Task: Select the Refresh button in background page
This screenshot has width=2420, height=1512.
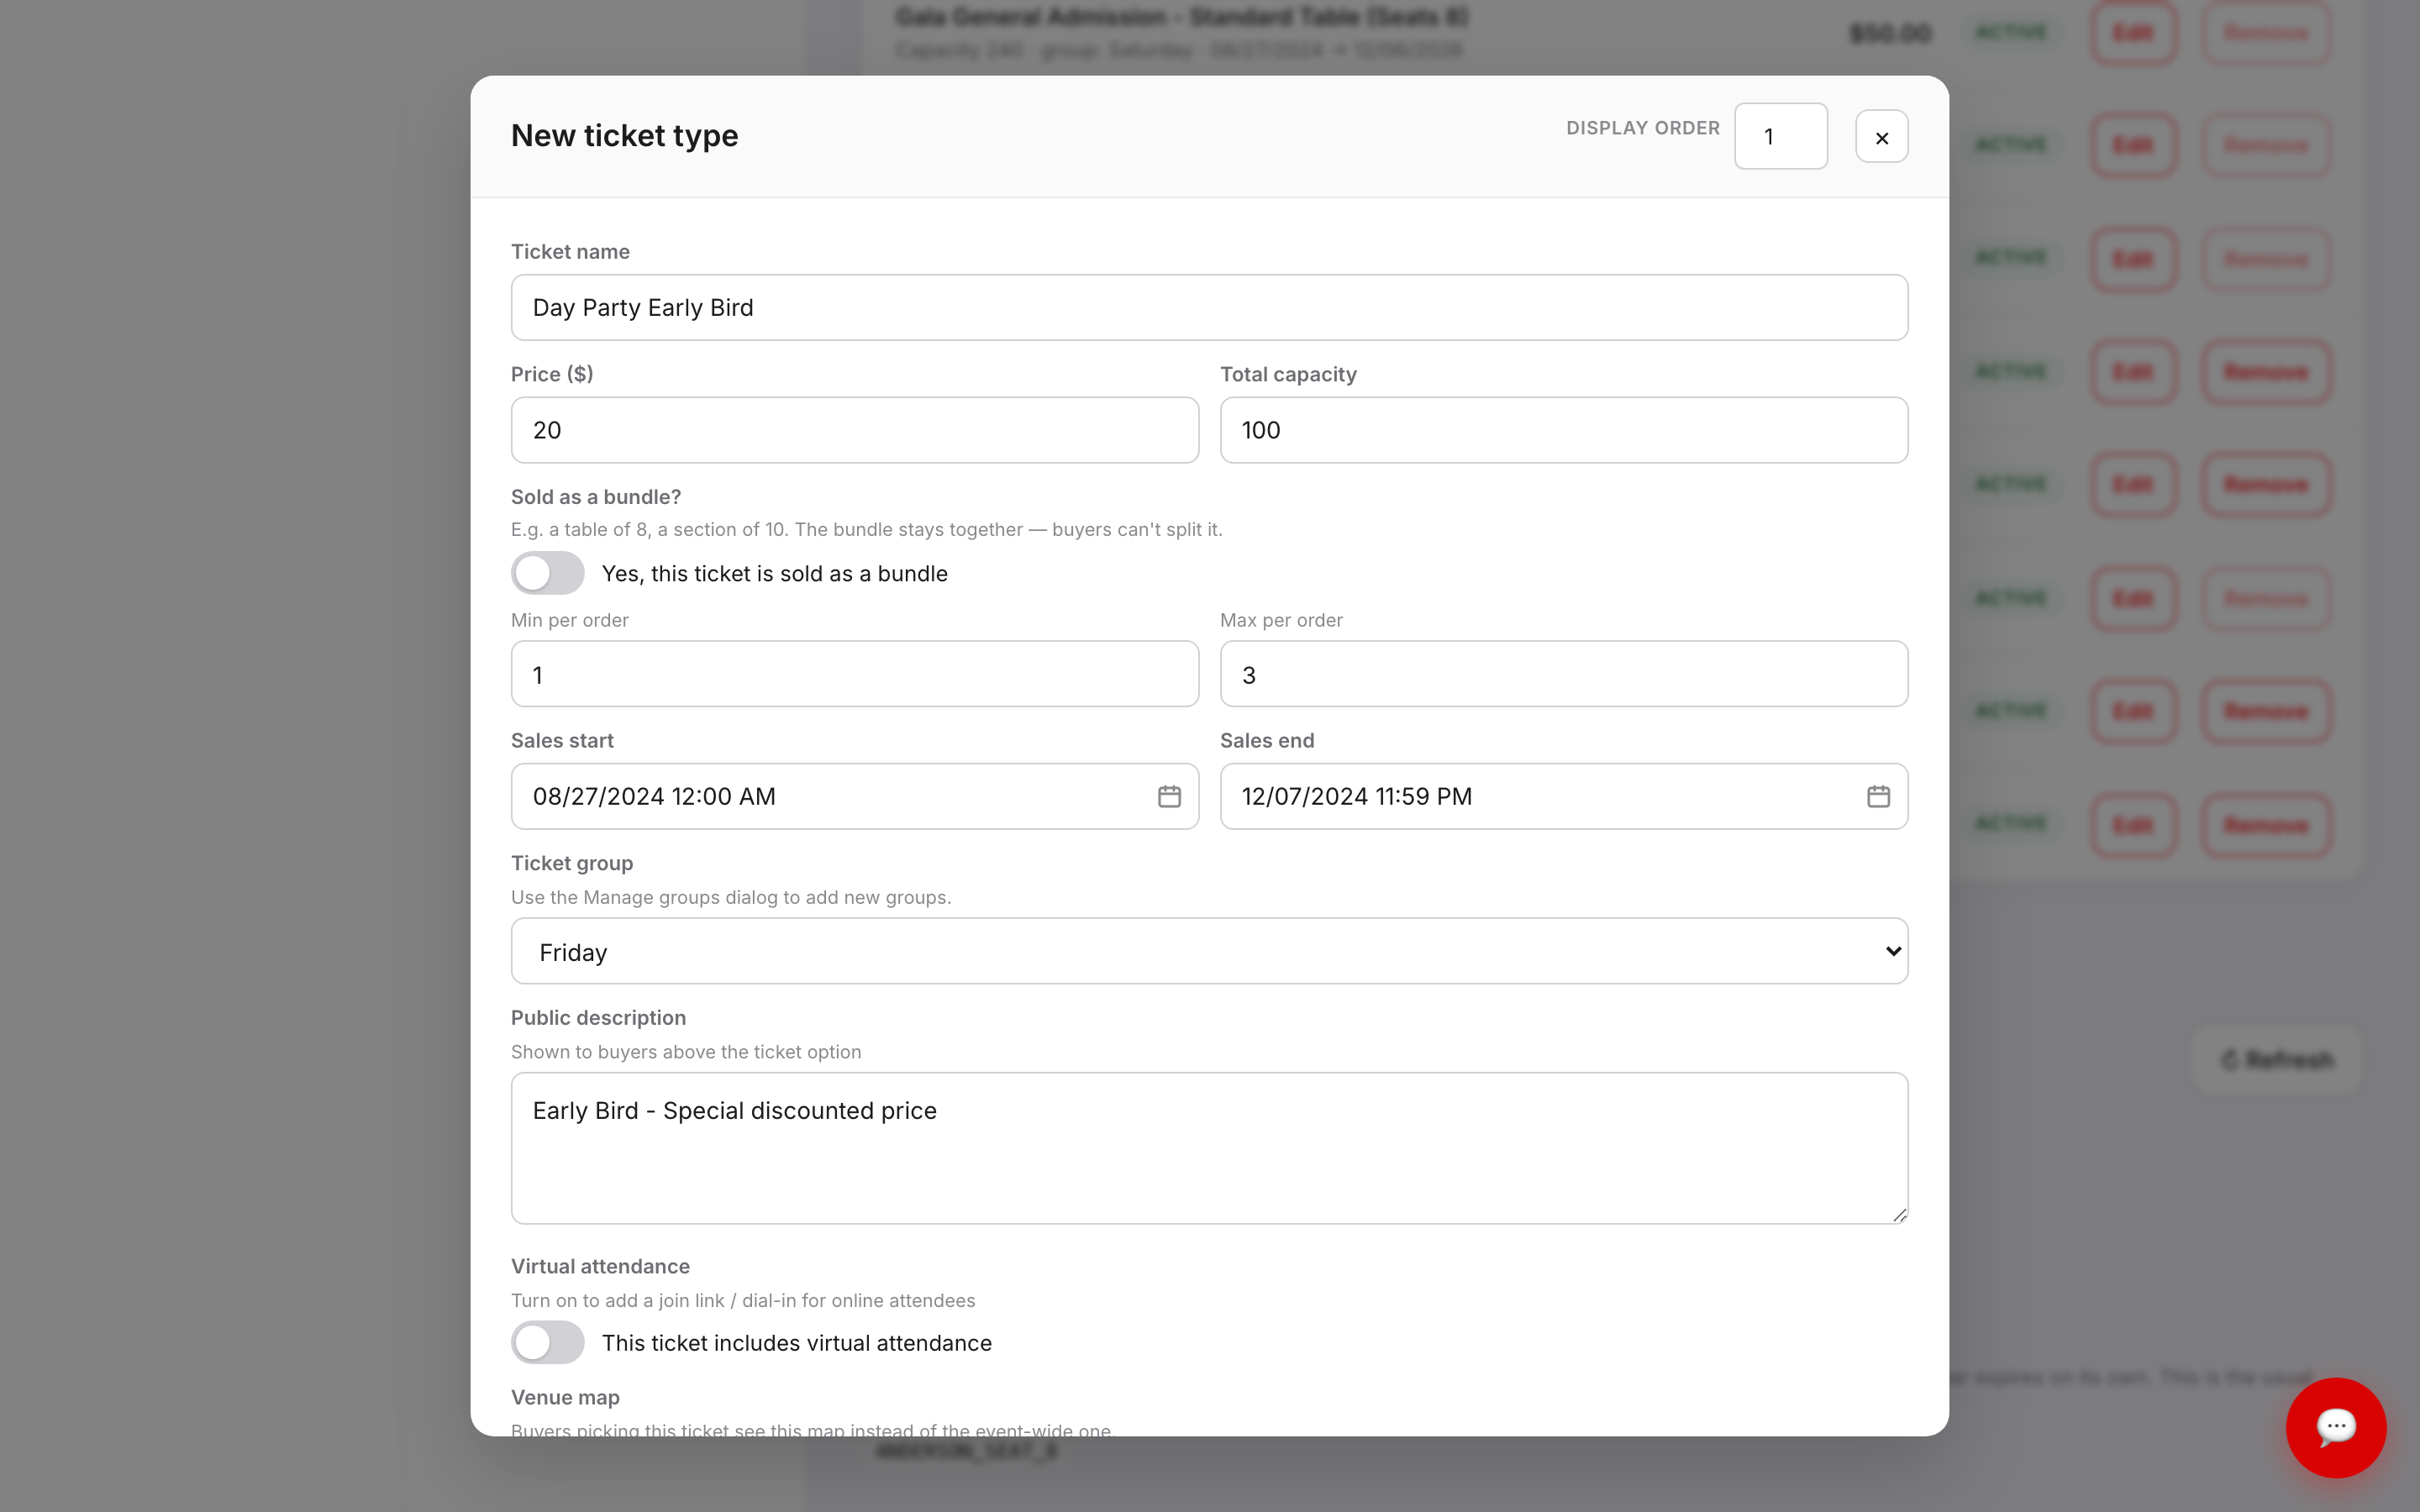Action: pyautogui.click(x=2277, y=1059)
